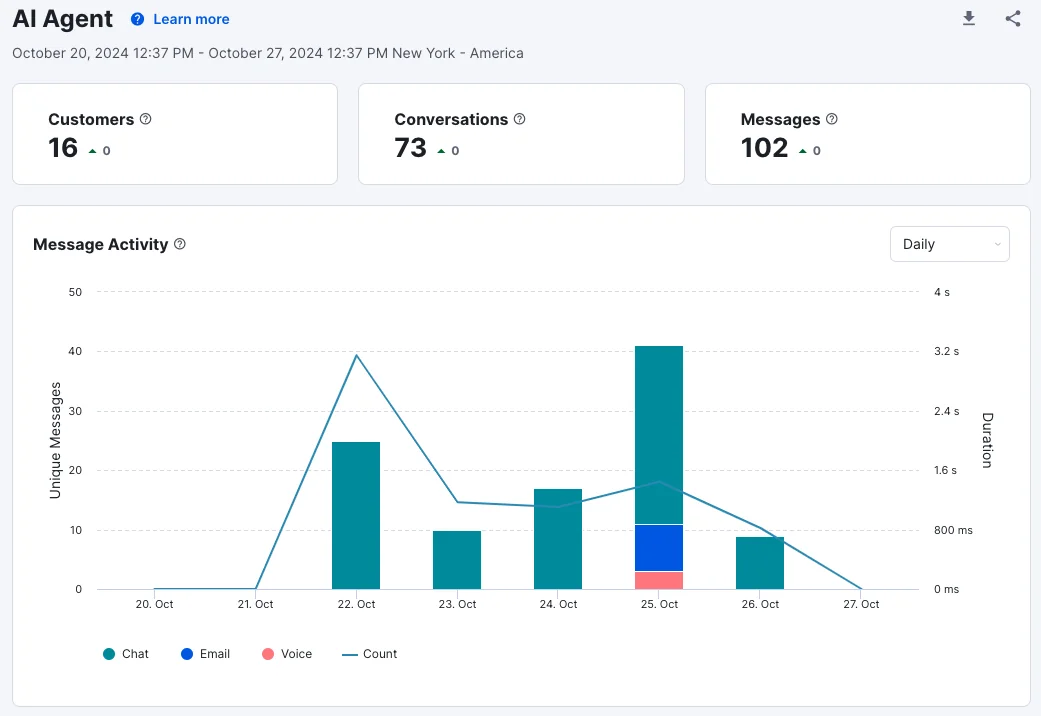Click the teal Chat segment on 25. Oct

coord(659,435)
